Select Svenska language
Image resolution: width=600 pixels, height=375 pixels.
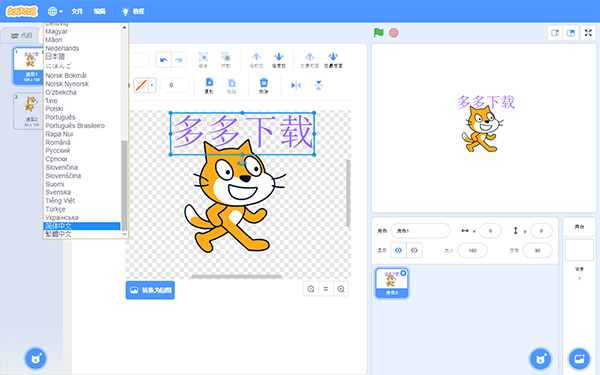click(x=58, y=192)
